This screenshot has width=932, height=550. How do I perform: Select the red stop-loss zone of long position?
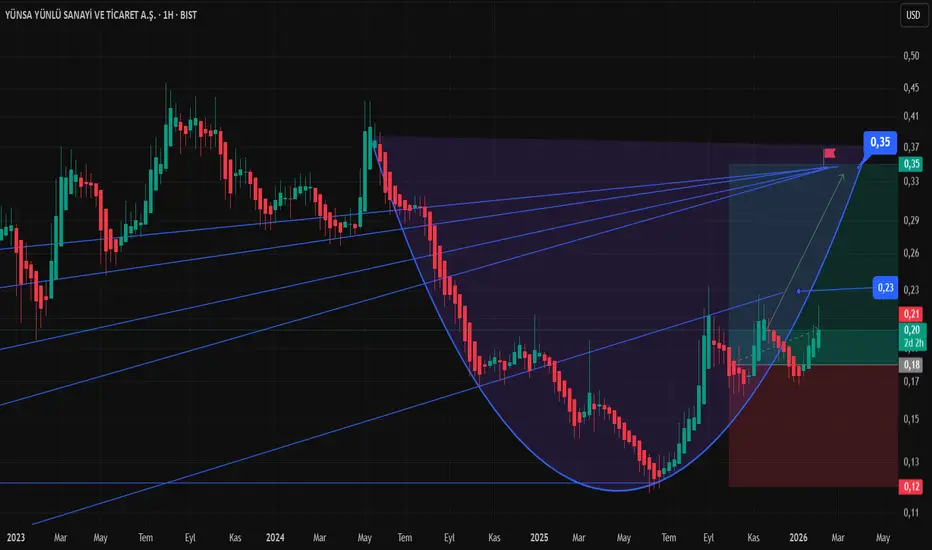tap(813, 426)
